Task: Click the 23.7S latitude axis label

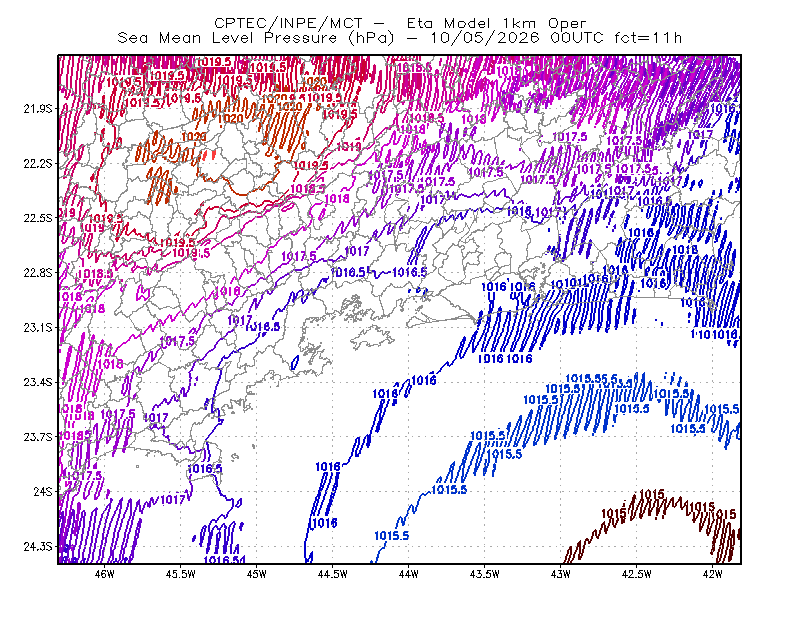Action: 37,437
